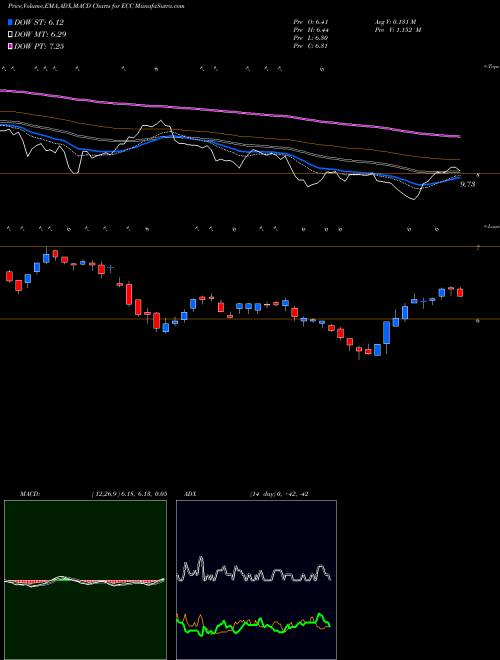Click the 'Pre V: 1.152 M' volume text
Image resolution: width=500 pixels, height=660 pixels.
coord(398,30)
